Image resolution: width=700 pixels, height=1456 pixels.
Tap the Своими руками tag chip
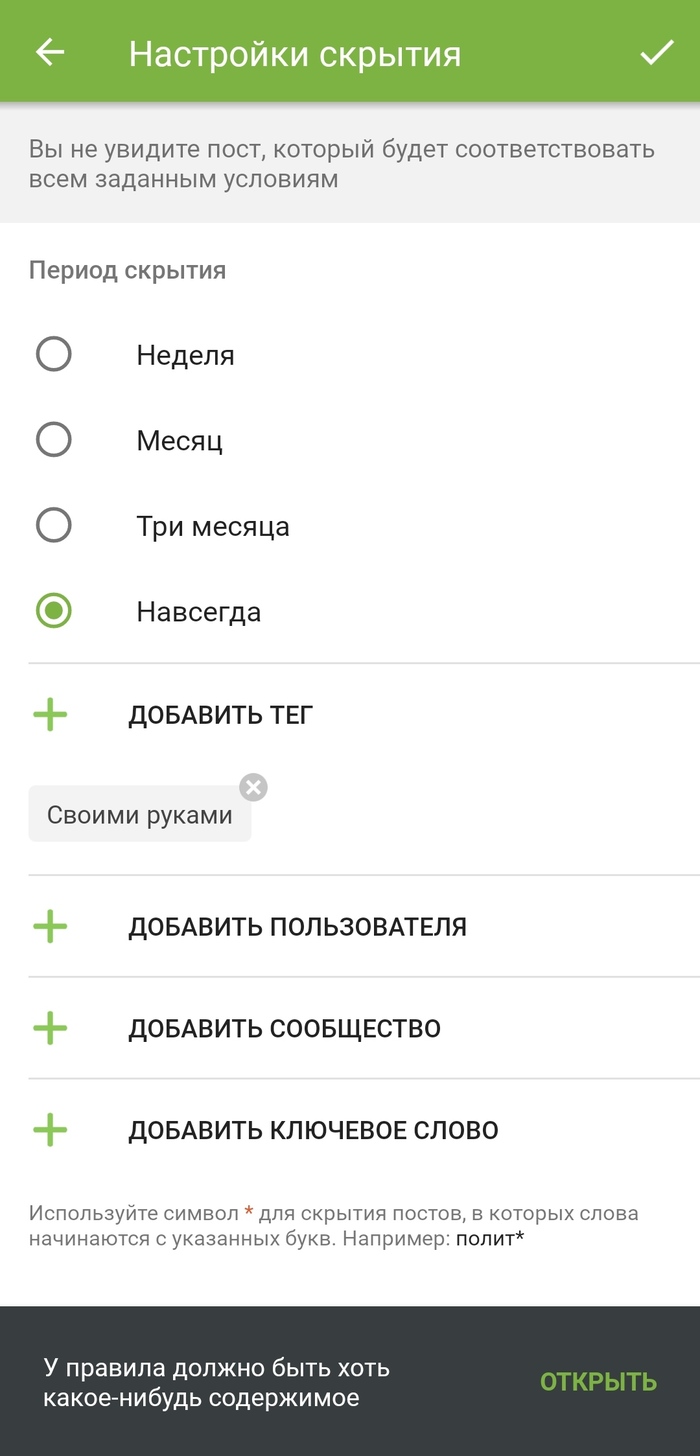coord(139,815)
